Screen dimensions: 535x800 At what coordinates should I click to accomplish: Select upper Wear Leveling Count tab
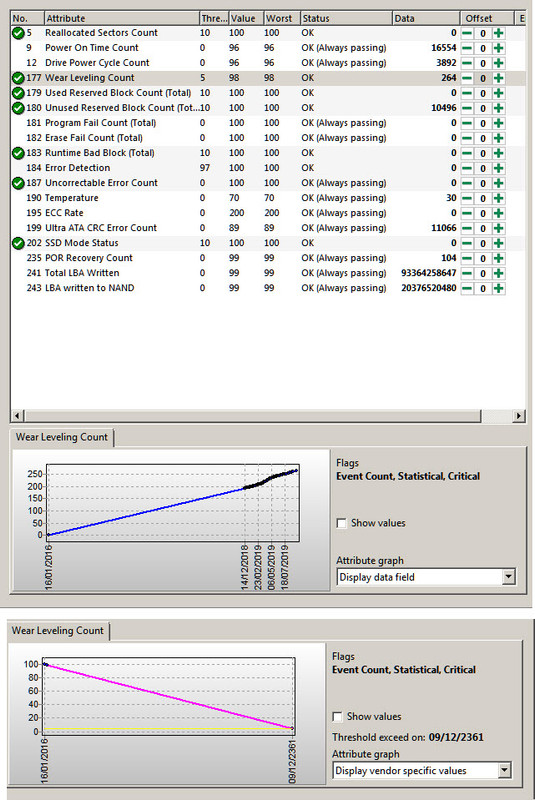click(x=62, y=437)
